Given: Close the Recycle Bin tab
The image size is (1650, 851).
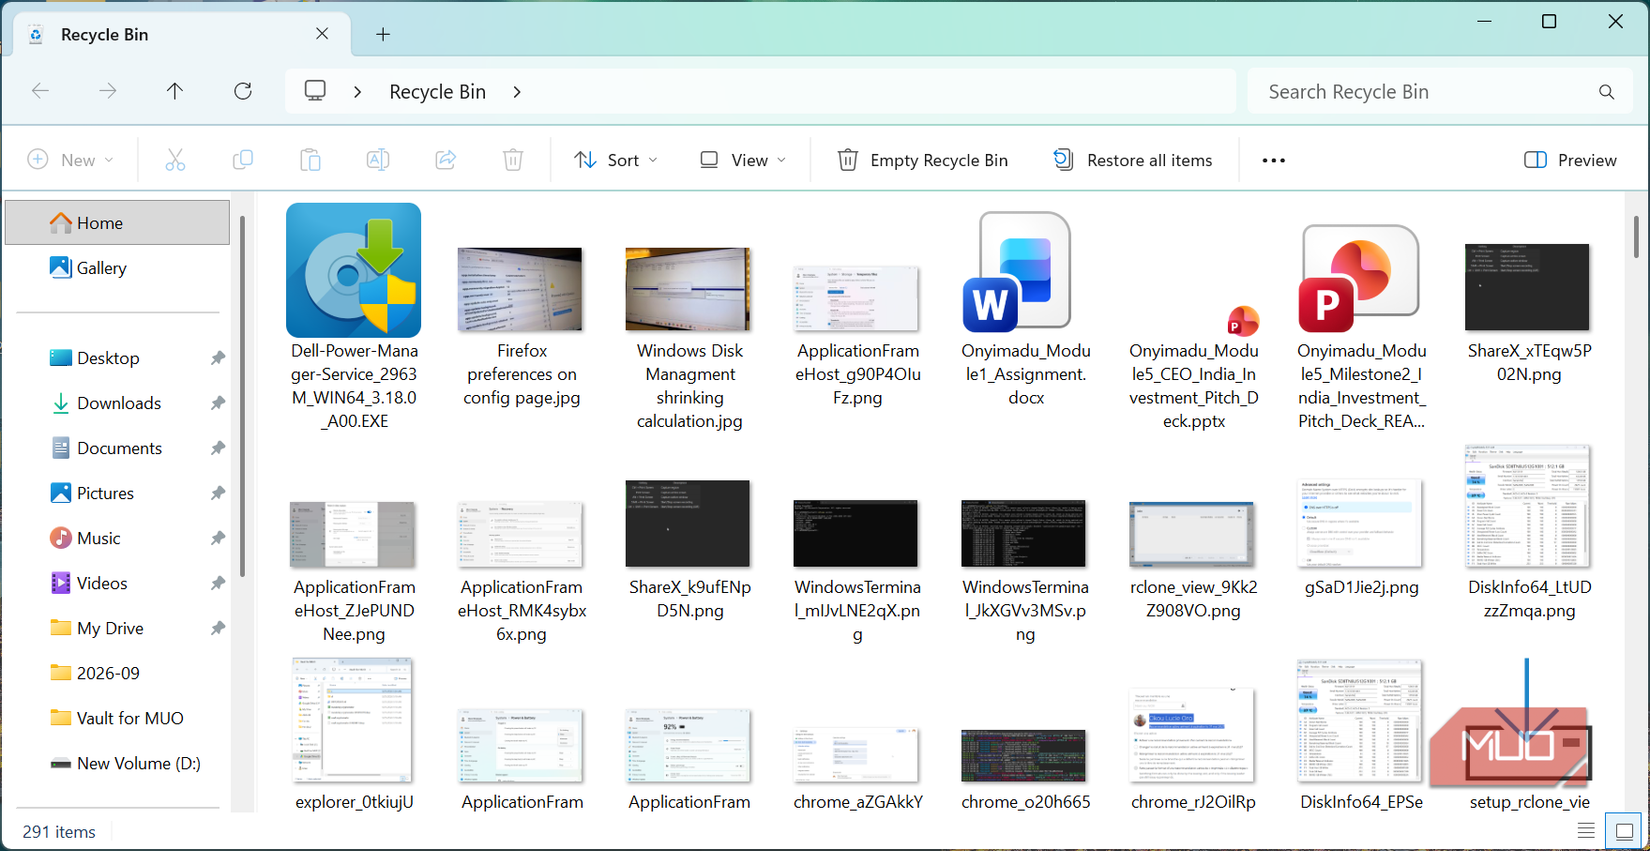Looking at the screenshot, I should pyautogui.click(x=322, y=34).
